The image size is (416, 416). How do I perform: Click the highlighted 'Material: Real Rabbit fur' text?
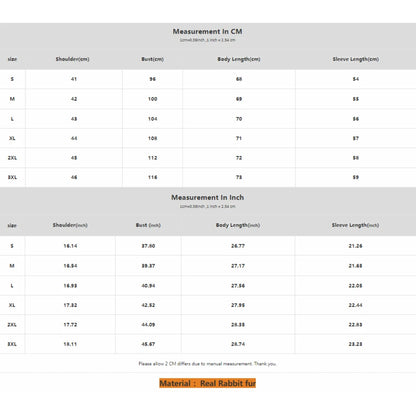point(207,383)
